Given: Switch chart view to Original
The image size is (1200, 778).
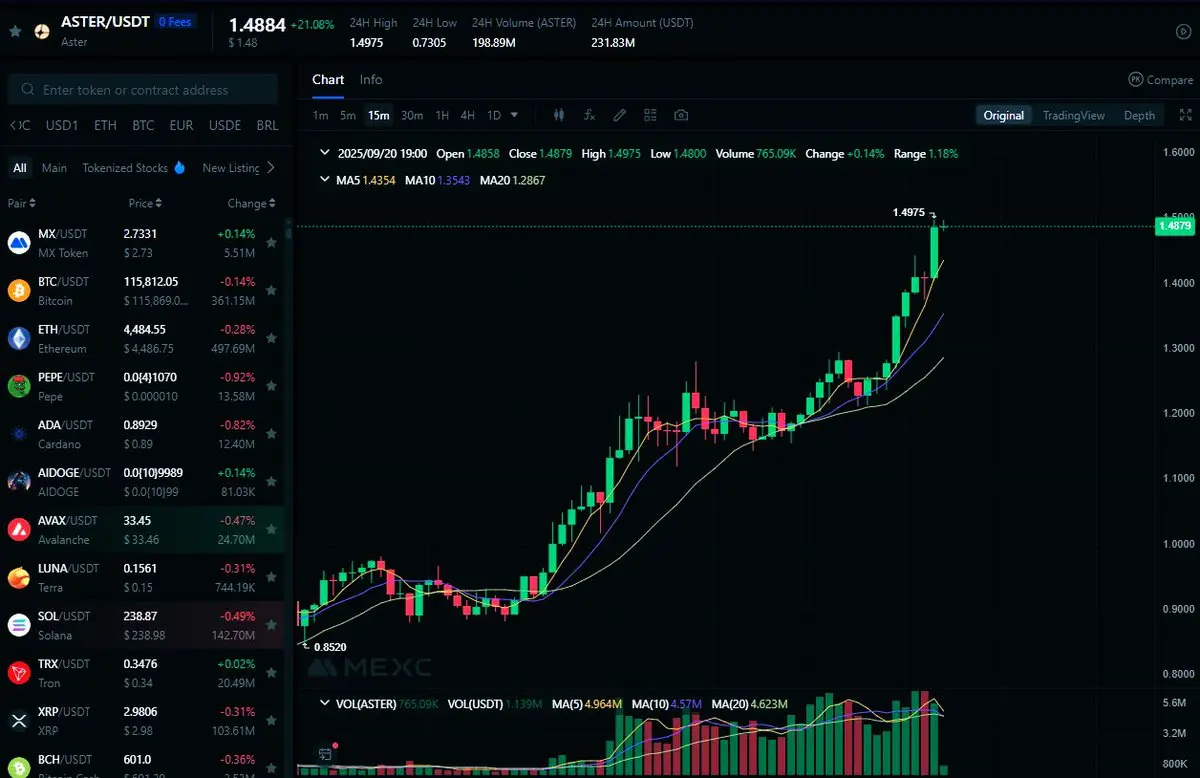Looking at the screenshot, I should [x=1003, y=115].
